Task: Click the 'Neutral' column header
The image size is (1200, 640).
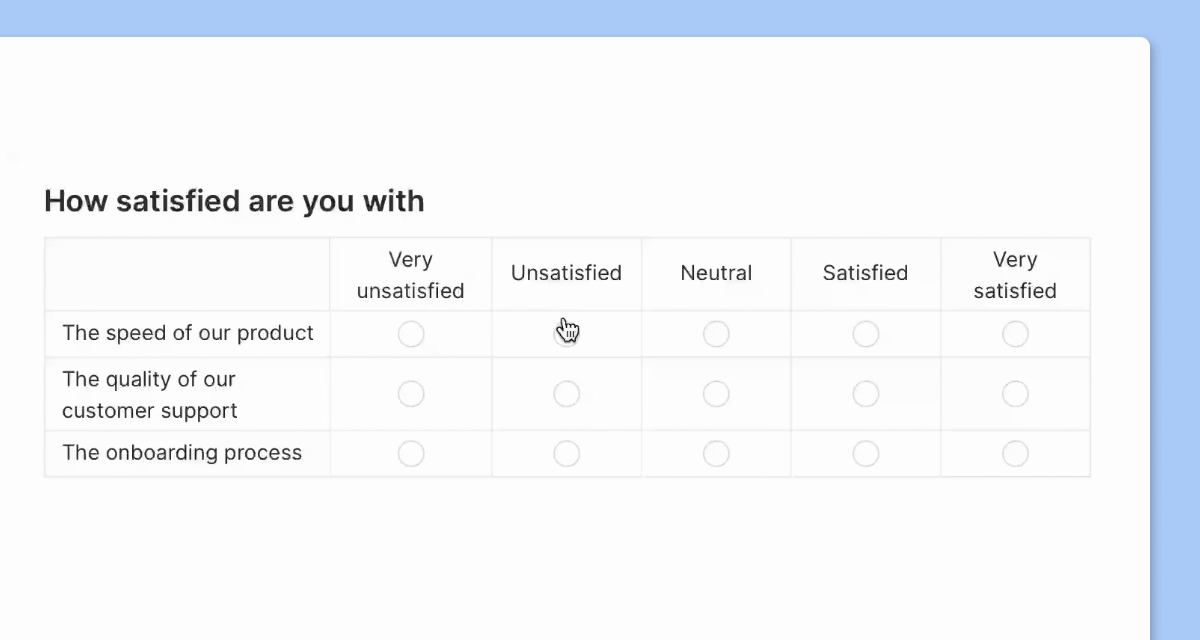Action: 716,273
